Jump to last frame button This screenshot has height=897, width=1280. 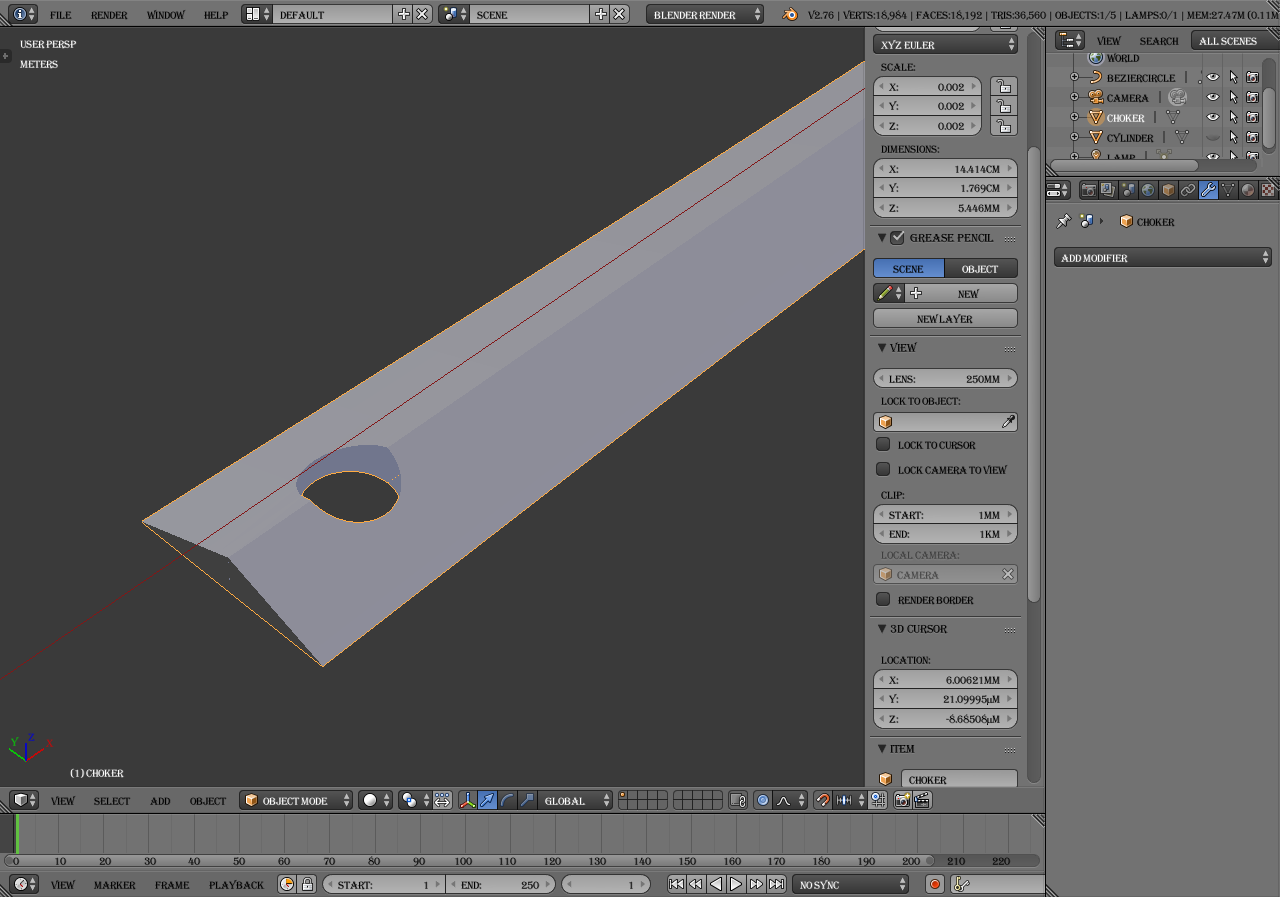[776, 884]
